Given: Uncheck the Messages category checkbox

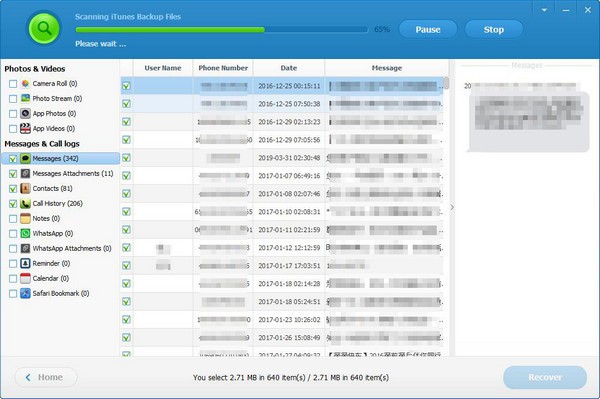Looking at the screenshot, I should 13,159.
